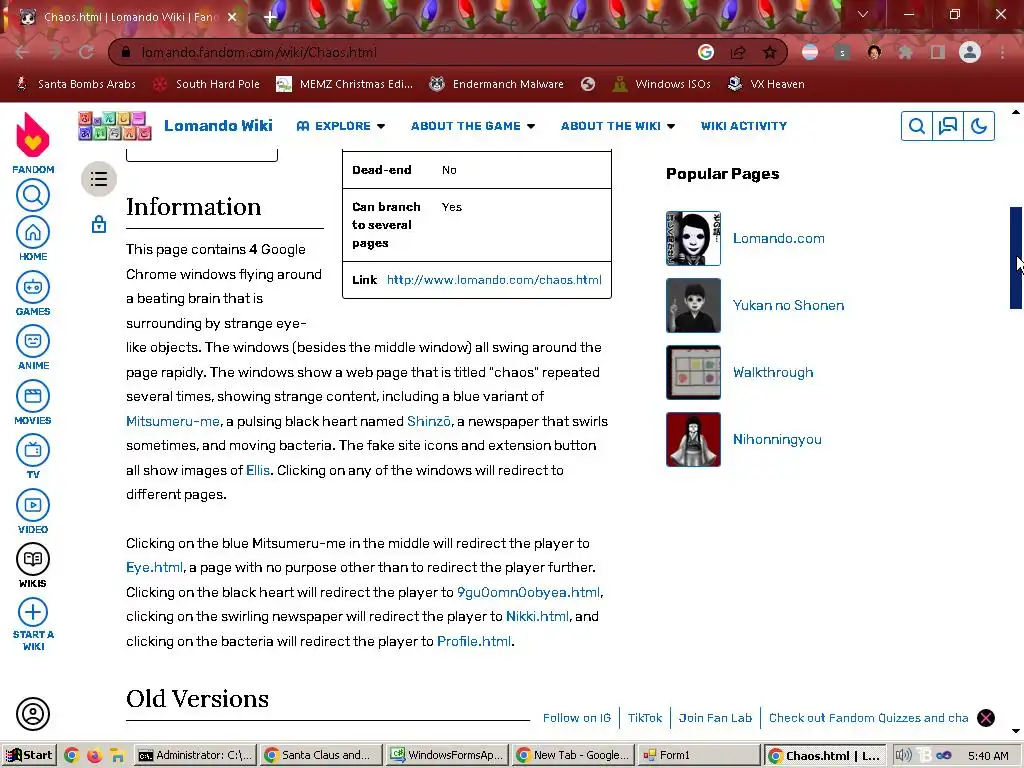The height and width of the screenshot is (768, 1024).
Task: Open the Anime sidebar icon
Action: 33,341
